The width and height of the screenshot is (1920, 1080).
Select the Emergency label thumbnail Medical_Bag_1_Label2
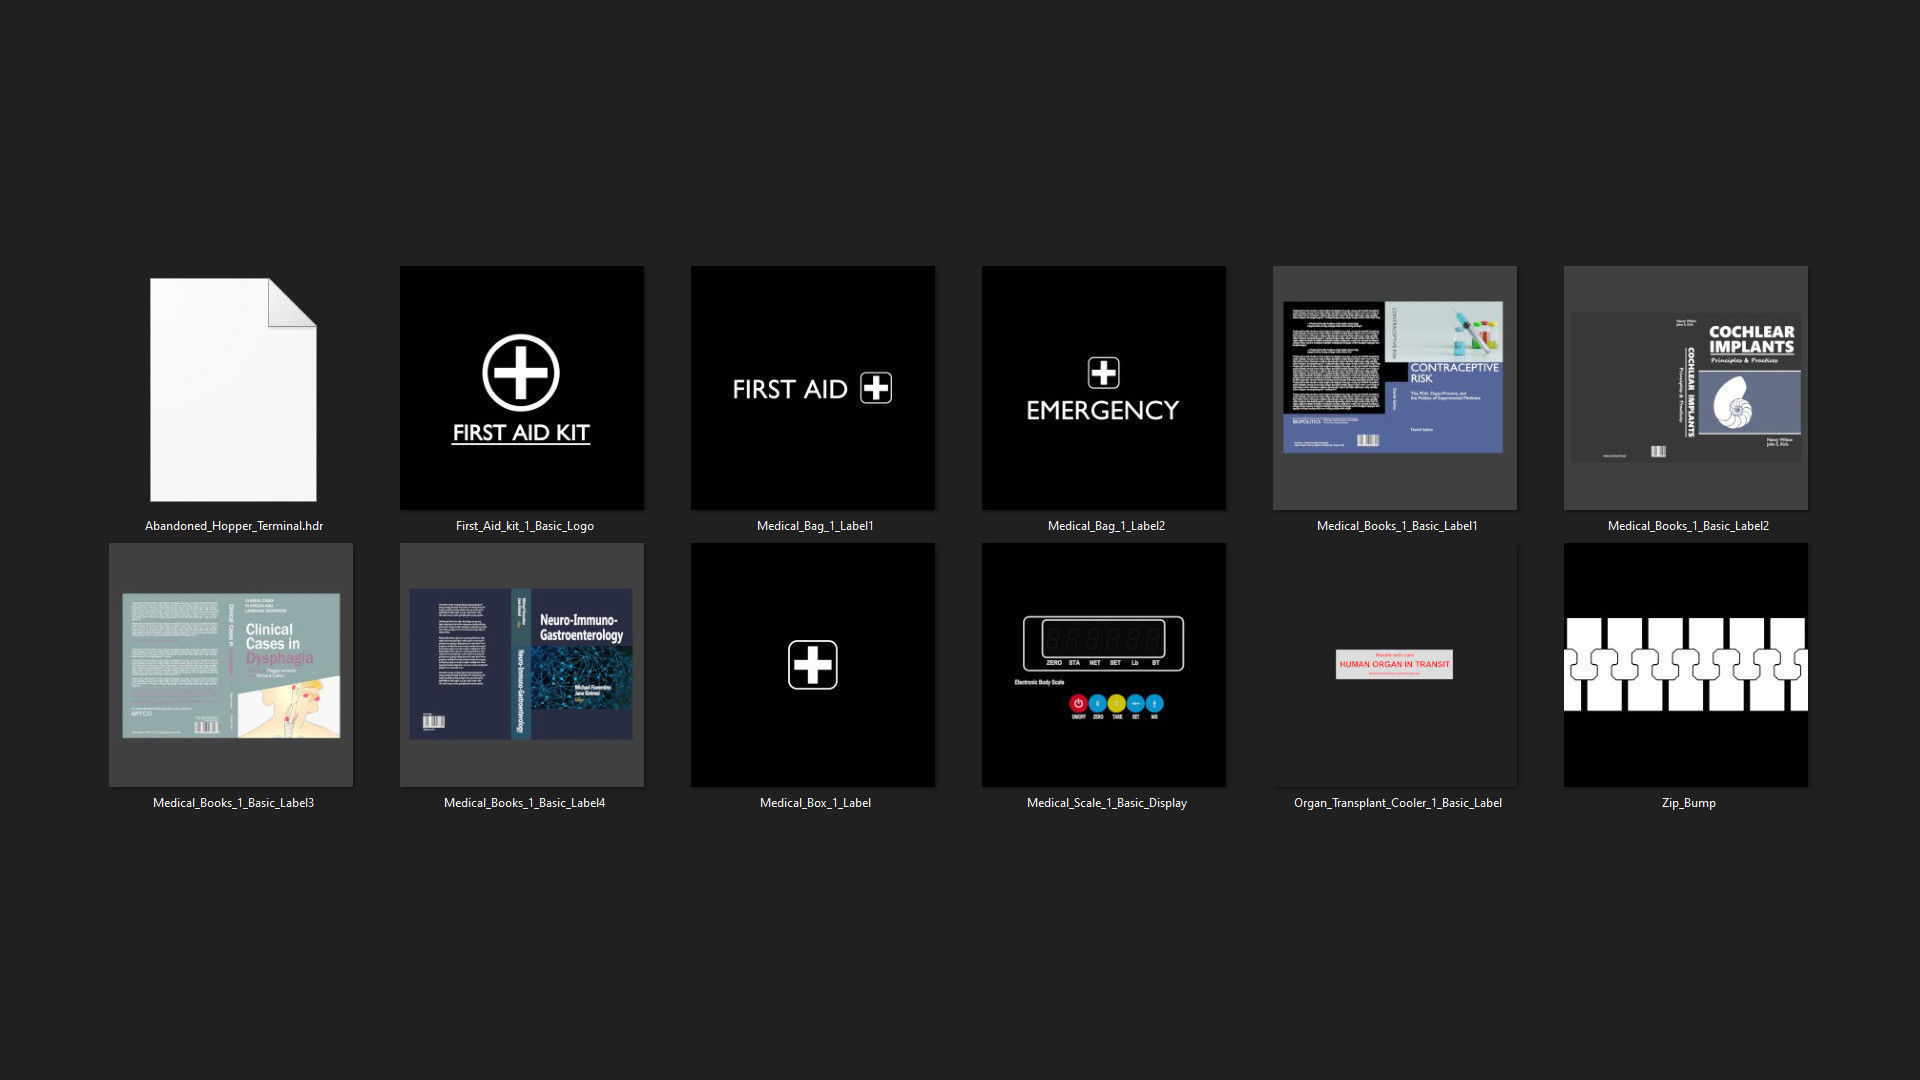click(1103, 388)
